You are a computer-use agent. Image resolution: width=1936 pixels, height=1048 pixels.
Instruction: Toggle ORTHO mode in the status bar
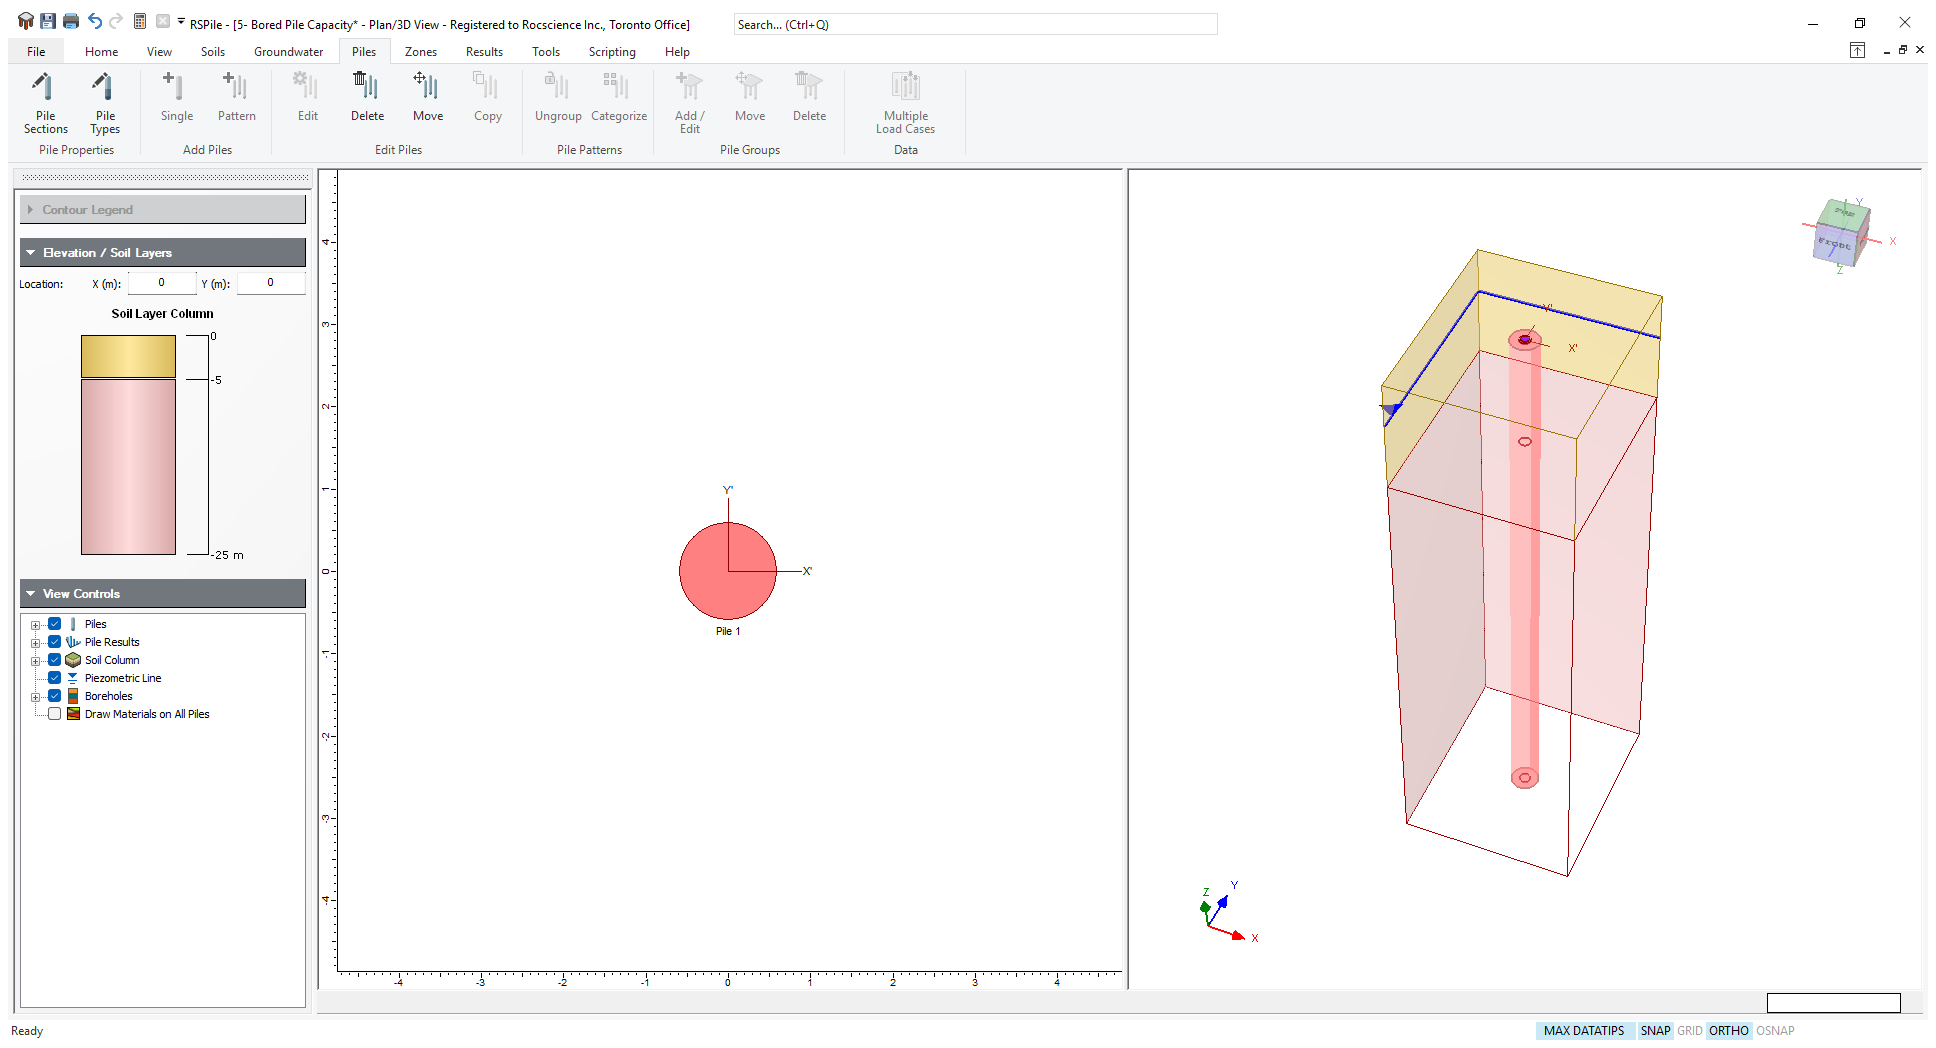click(x=1728, y=1031)
